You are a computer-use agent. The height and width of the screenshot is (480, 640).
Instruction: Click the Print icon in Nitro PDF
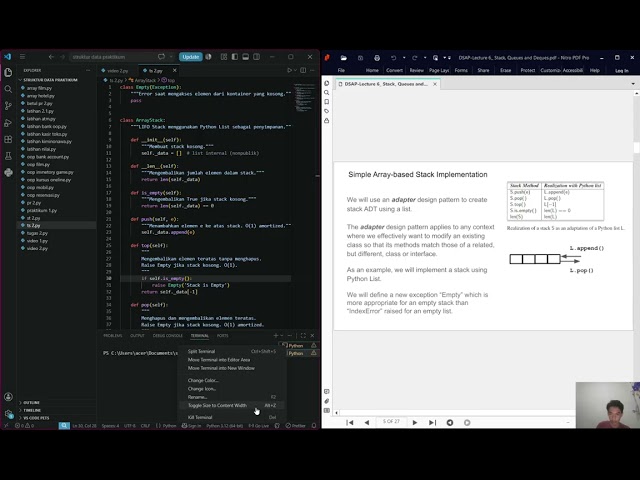[377, 58]
